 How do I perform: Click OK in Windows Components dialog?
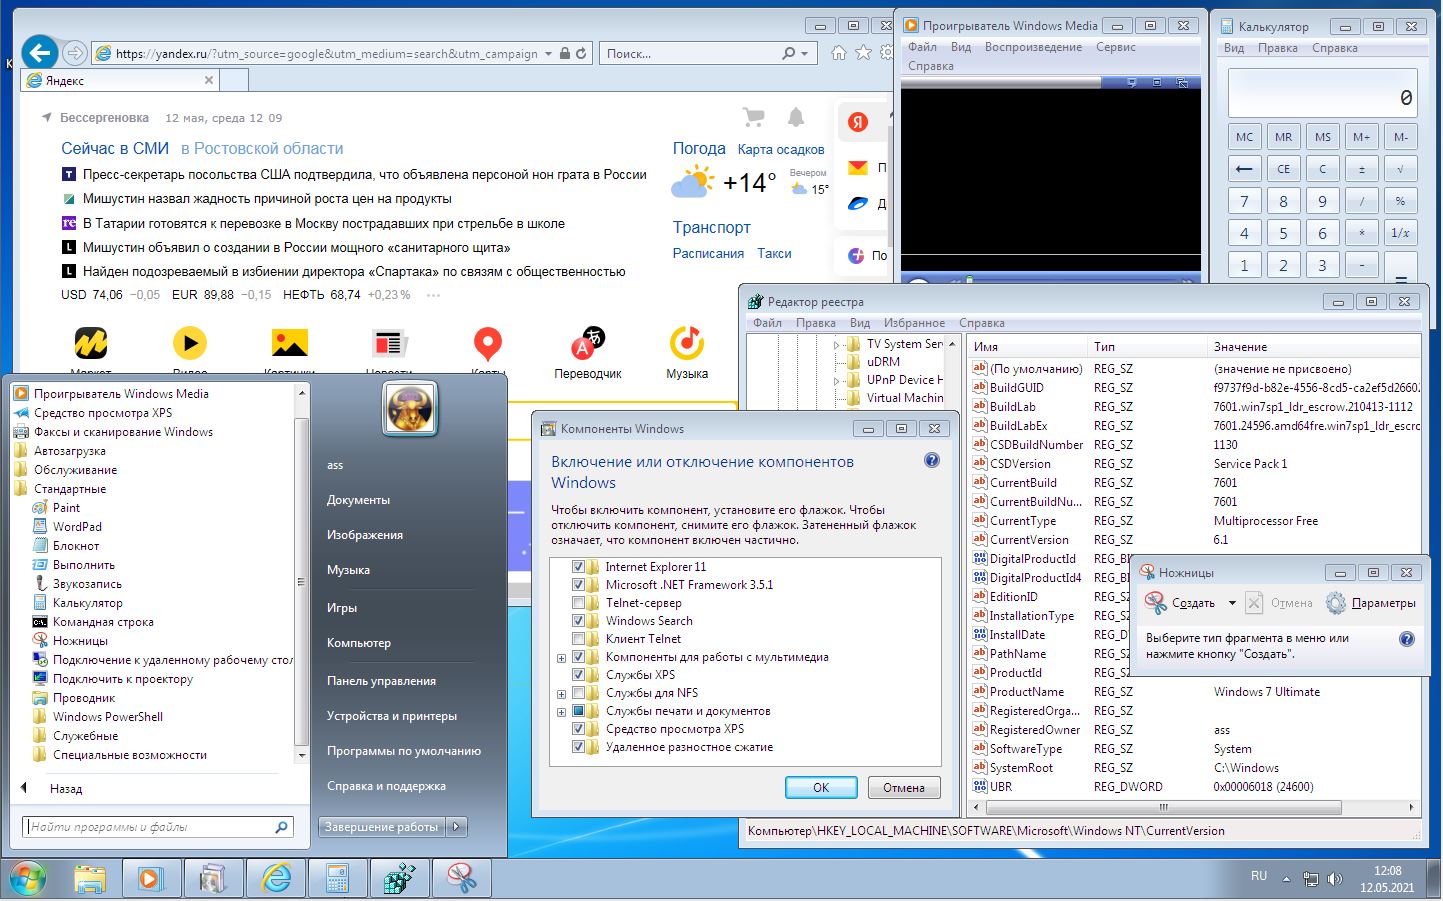click(x=820, y=787)
